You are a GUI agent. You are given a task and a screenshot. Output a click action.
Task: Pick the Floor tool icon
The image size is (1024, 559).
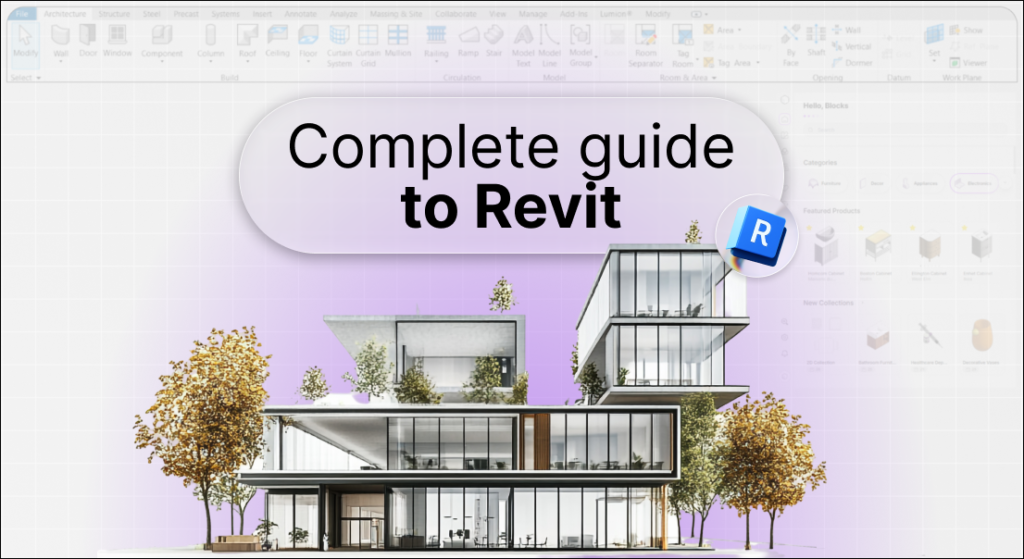308,34
